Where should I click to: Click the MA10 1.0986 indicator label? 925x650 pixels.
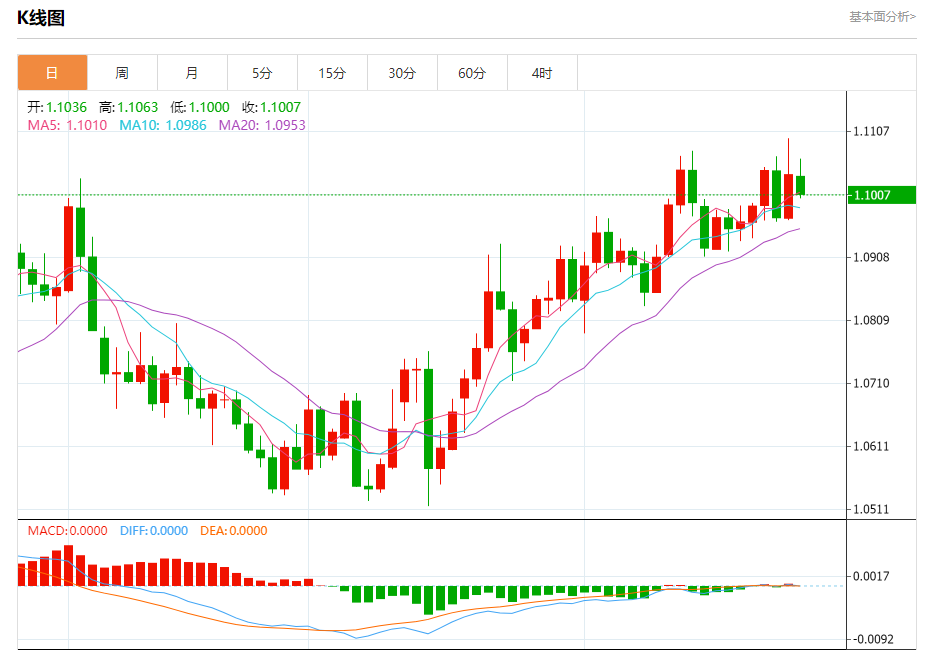pyautogui.click(x=163, y=125)
